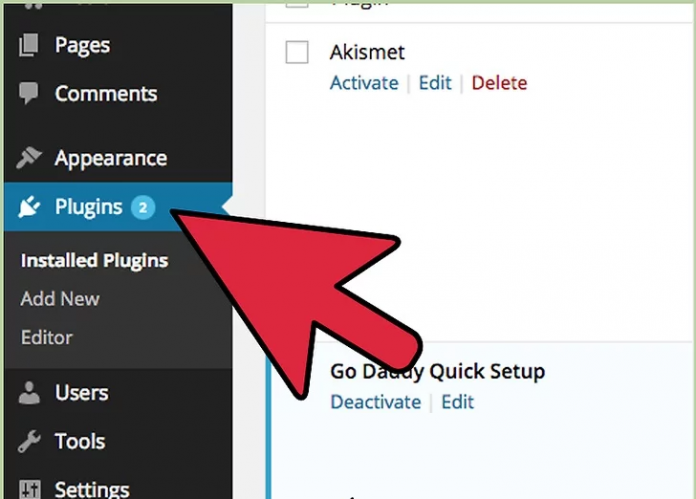The image size is (696, 499).
Task: Click the Appearance text label in sidebar
Action: pyautogui.click(x=110, y=158)
